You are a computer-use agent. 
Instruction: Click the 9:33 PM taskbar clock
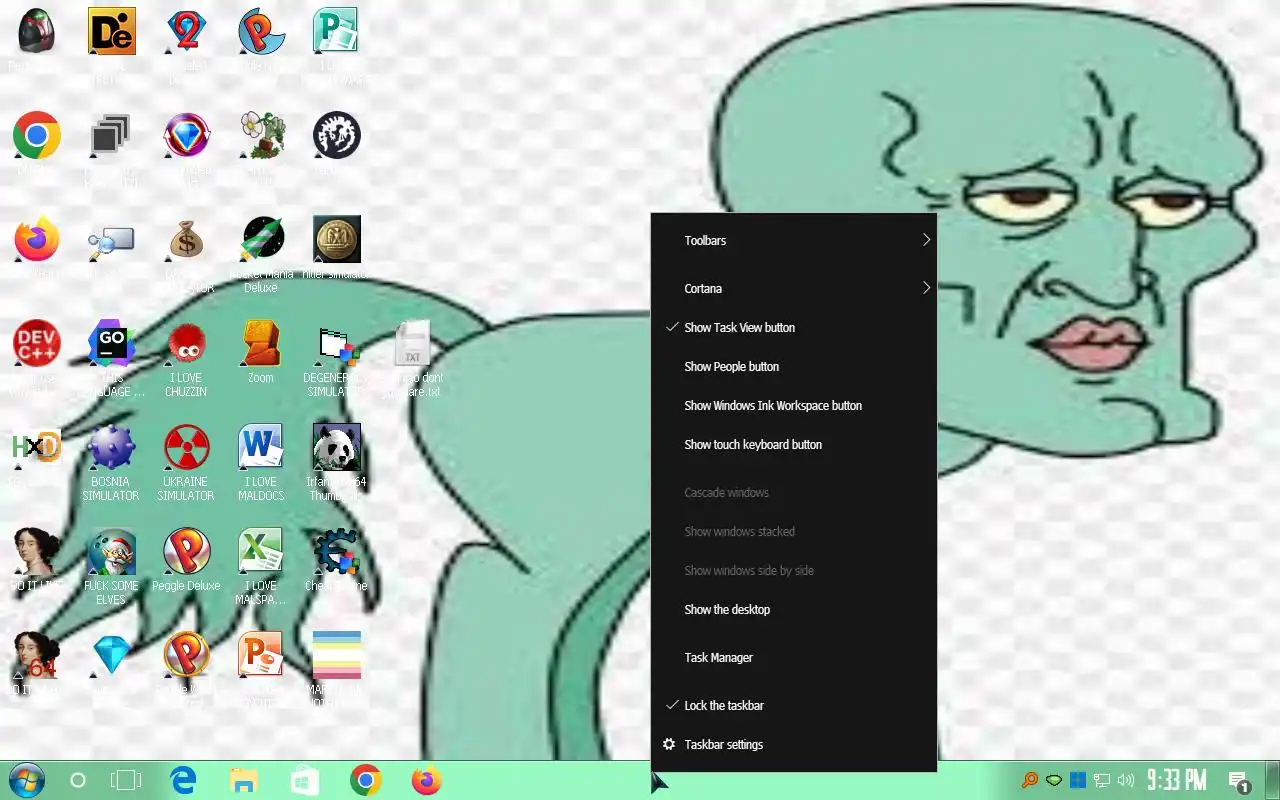[1177, 780]
